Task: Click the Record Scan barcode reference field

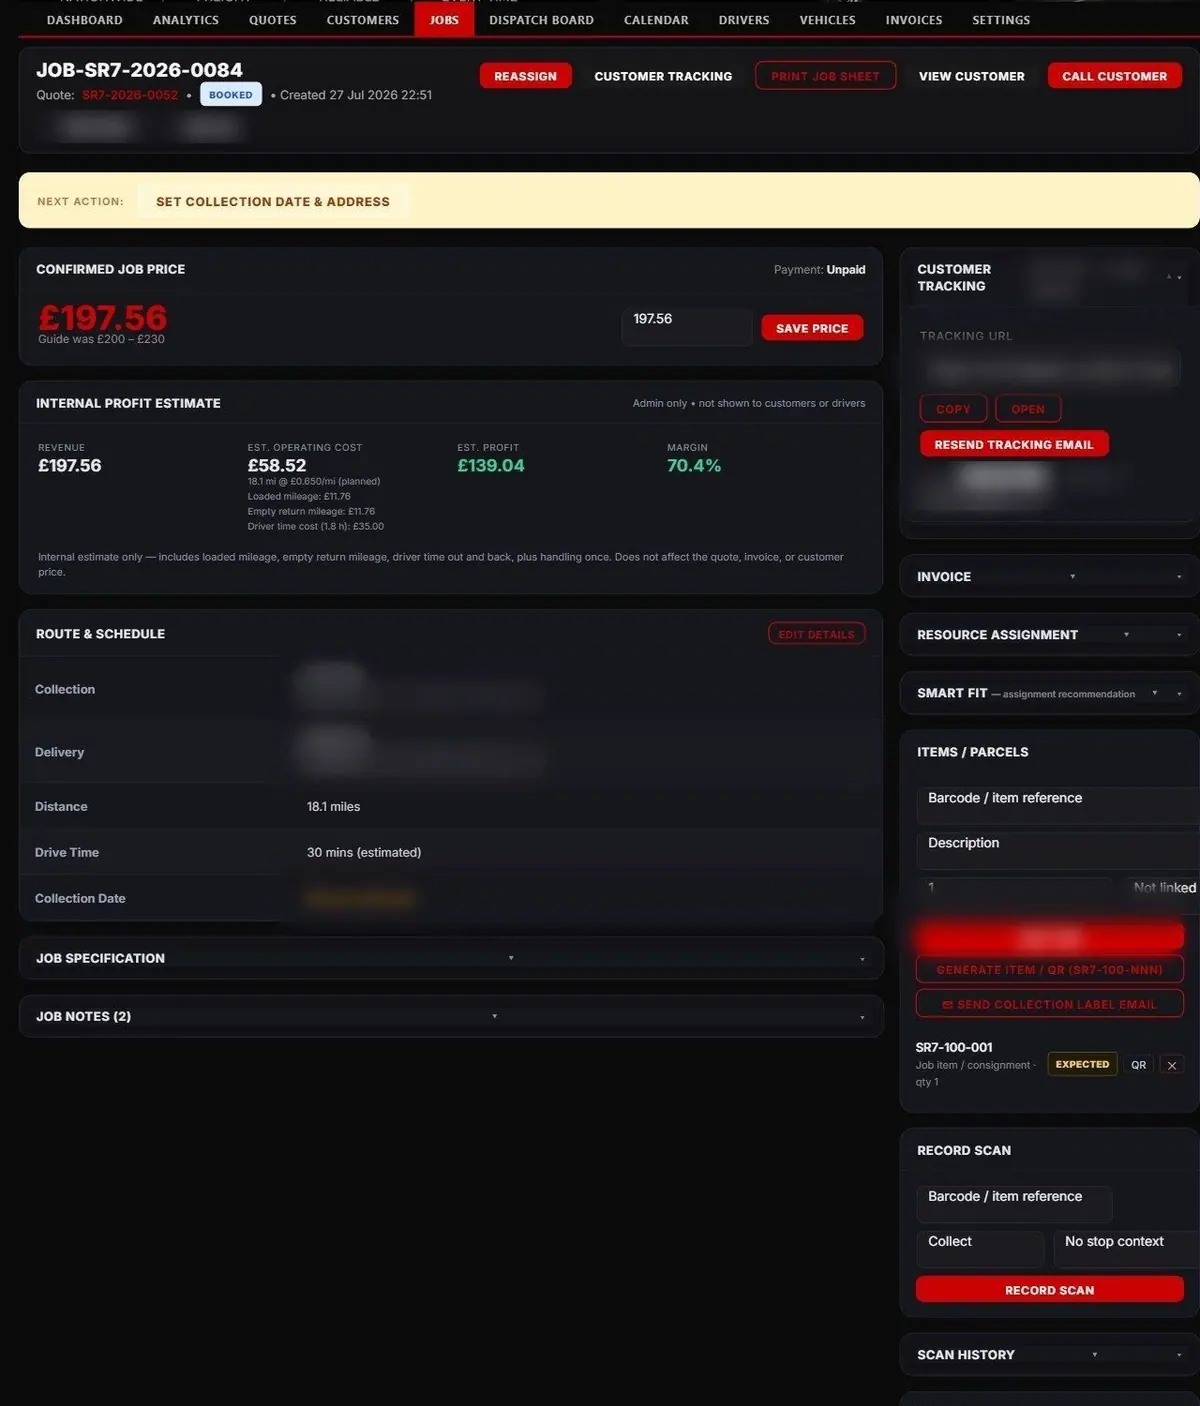Action: pos(1014,1203)
